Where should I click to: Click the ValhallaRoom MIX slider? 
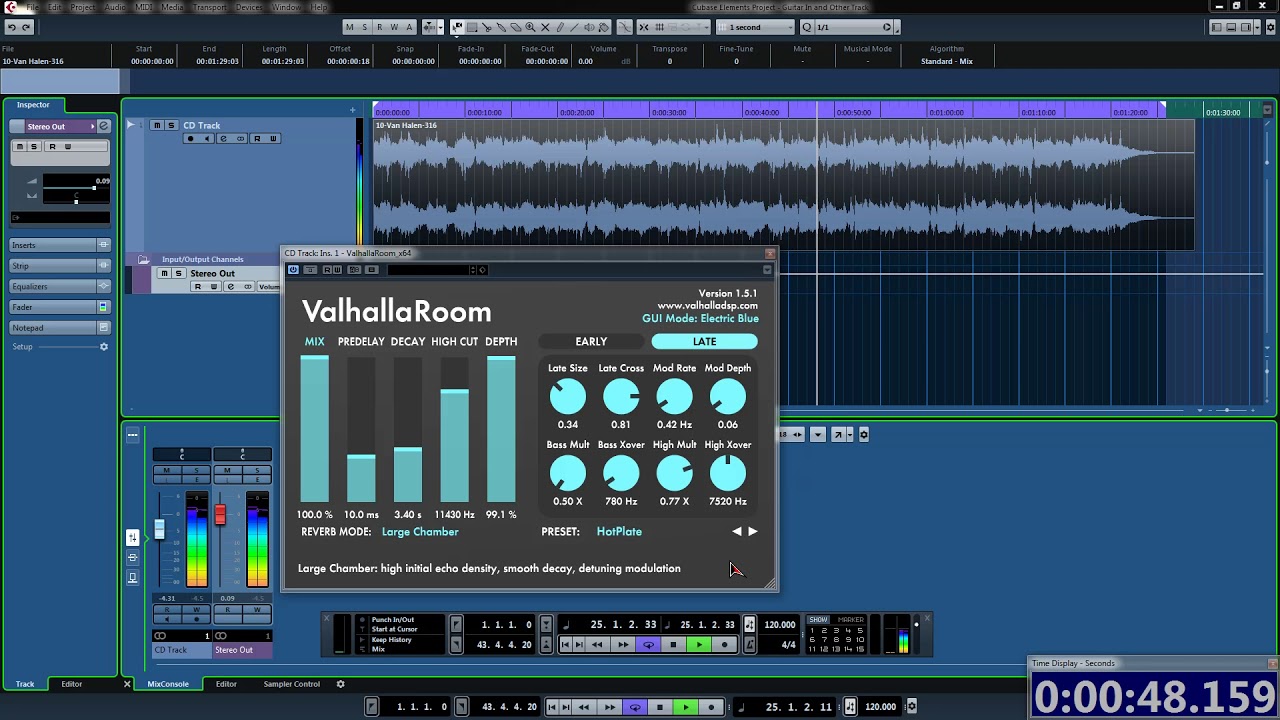tap(314, 429)
